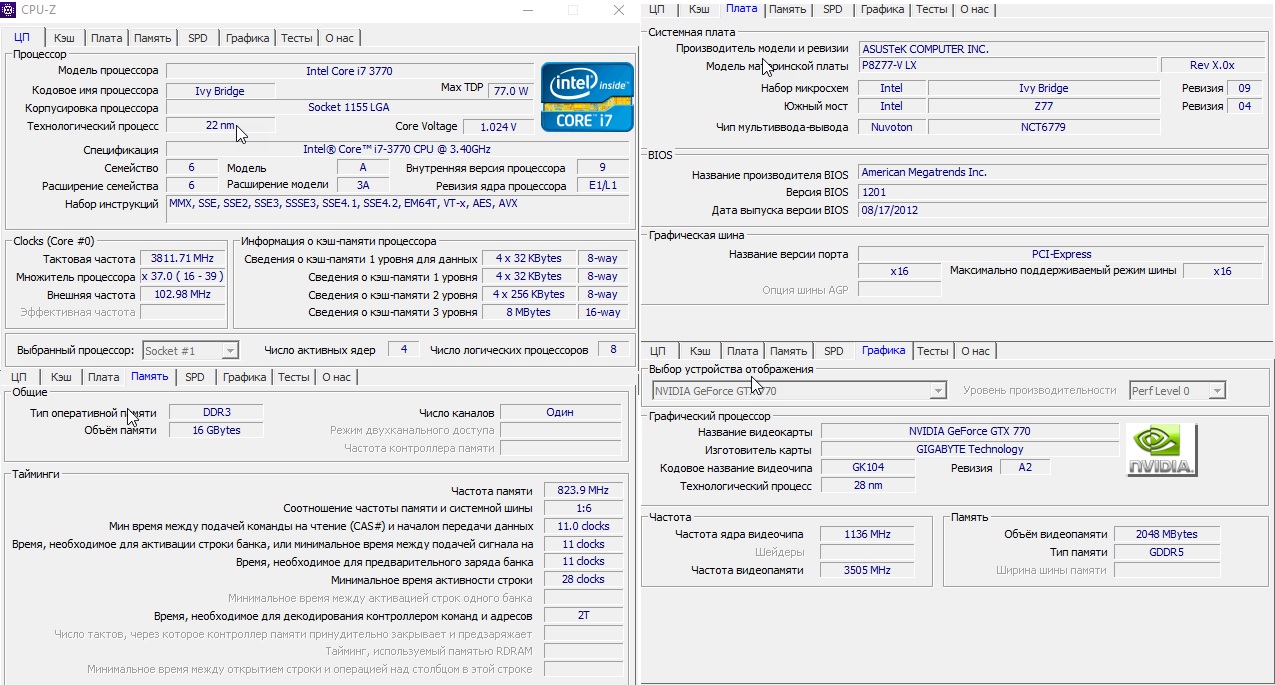
Task: Click the Z77 southbridge value
Action: point(1043,106)
